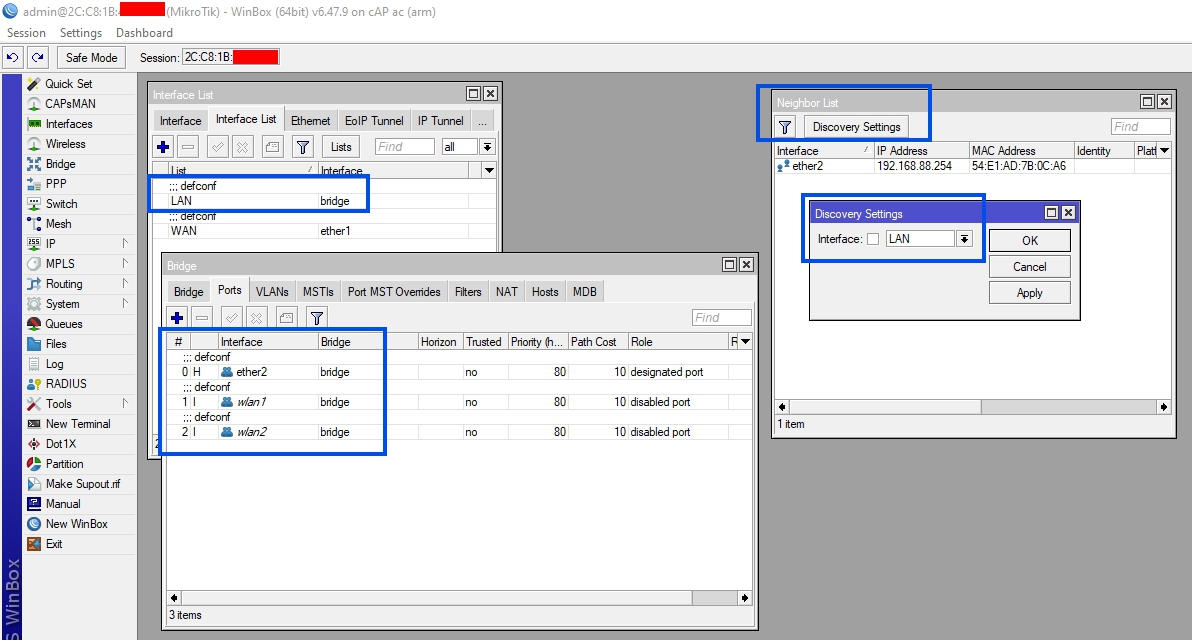Image resolution: width=1192 pixels, height=640 pixels.
Task: Click the filter funnel in Interface List window
Action: pyautogui.click(x=303, y=147)
